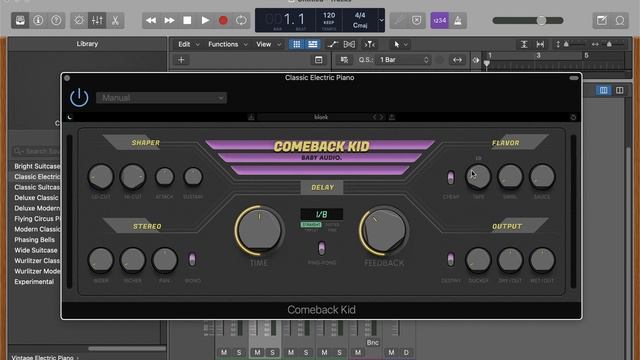Viewport: 640px width, 360px height.
Task: Toggle Cycle mode in the transport
Action: coord(241,20)
